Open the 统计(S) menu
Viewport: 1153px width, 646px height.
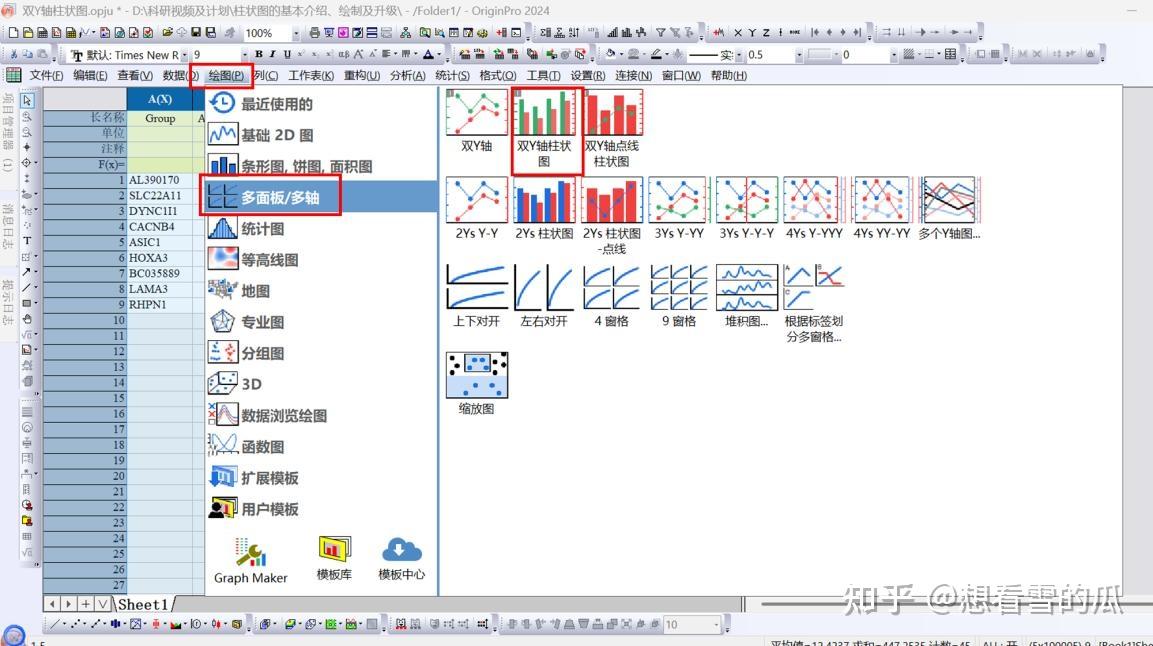click(x=452, y=76)
